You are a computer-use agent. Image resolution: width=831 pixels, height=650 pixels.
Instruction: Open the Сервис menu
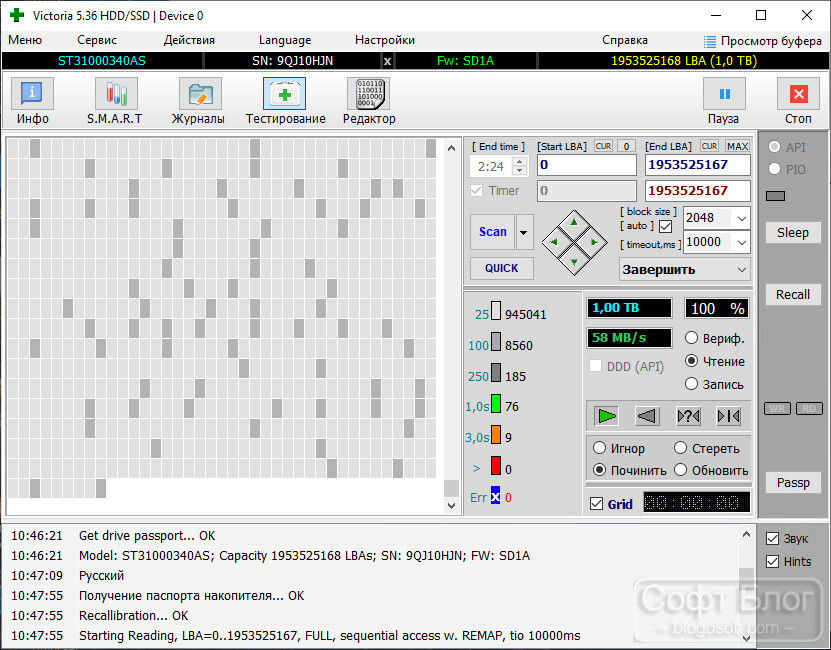[x=97, y=40]
